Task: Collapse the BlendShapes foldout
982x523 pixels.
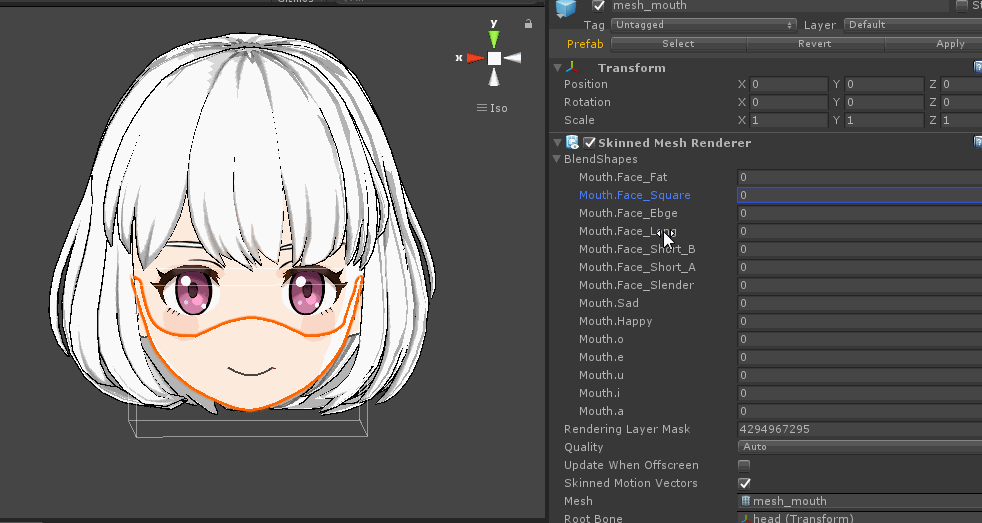Action: point(556,159)
